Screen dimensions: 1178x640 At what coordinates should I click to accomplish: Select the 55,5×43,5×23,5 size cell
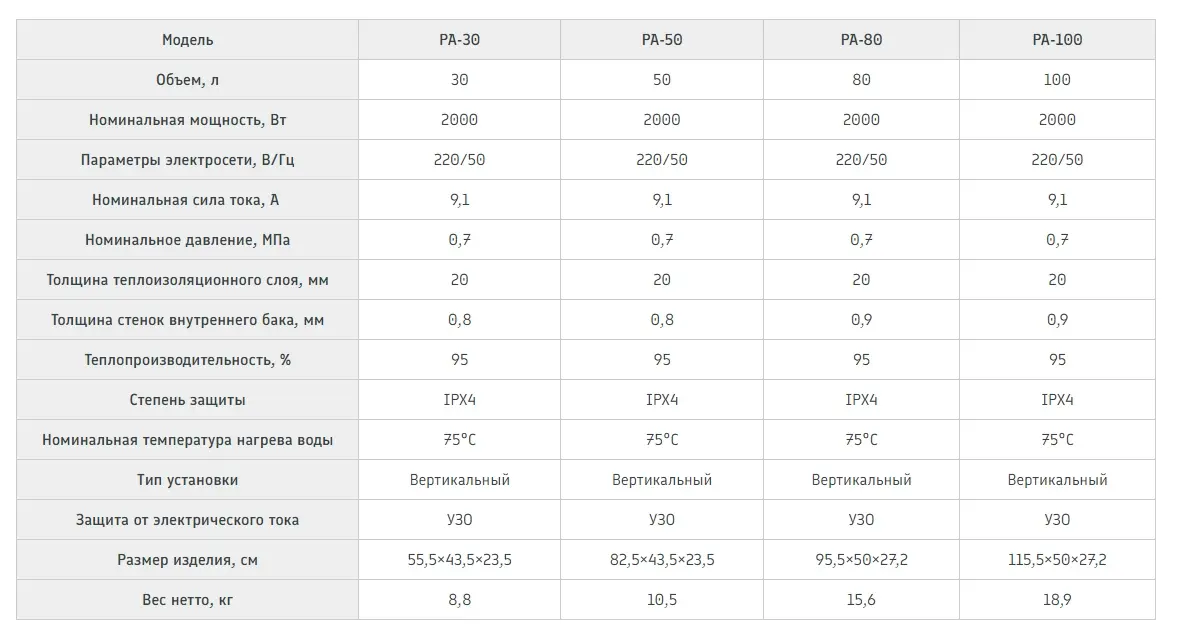coord(459,560)
